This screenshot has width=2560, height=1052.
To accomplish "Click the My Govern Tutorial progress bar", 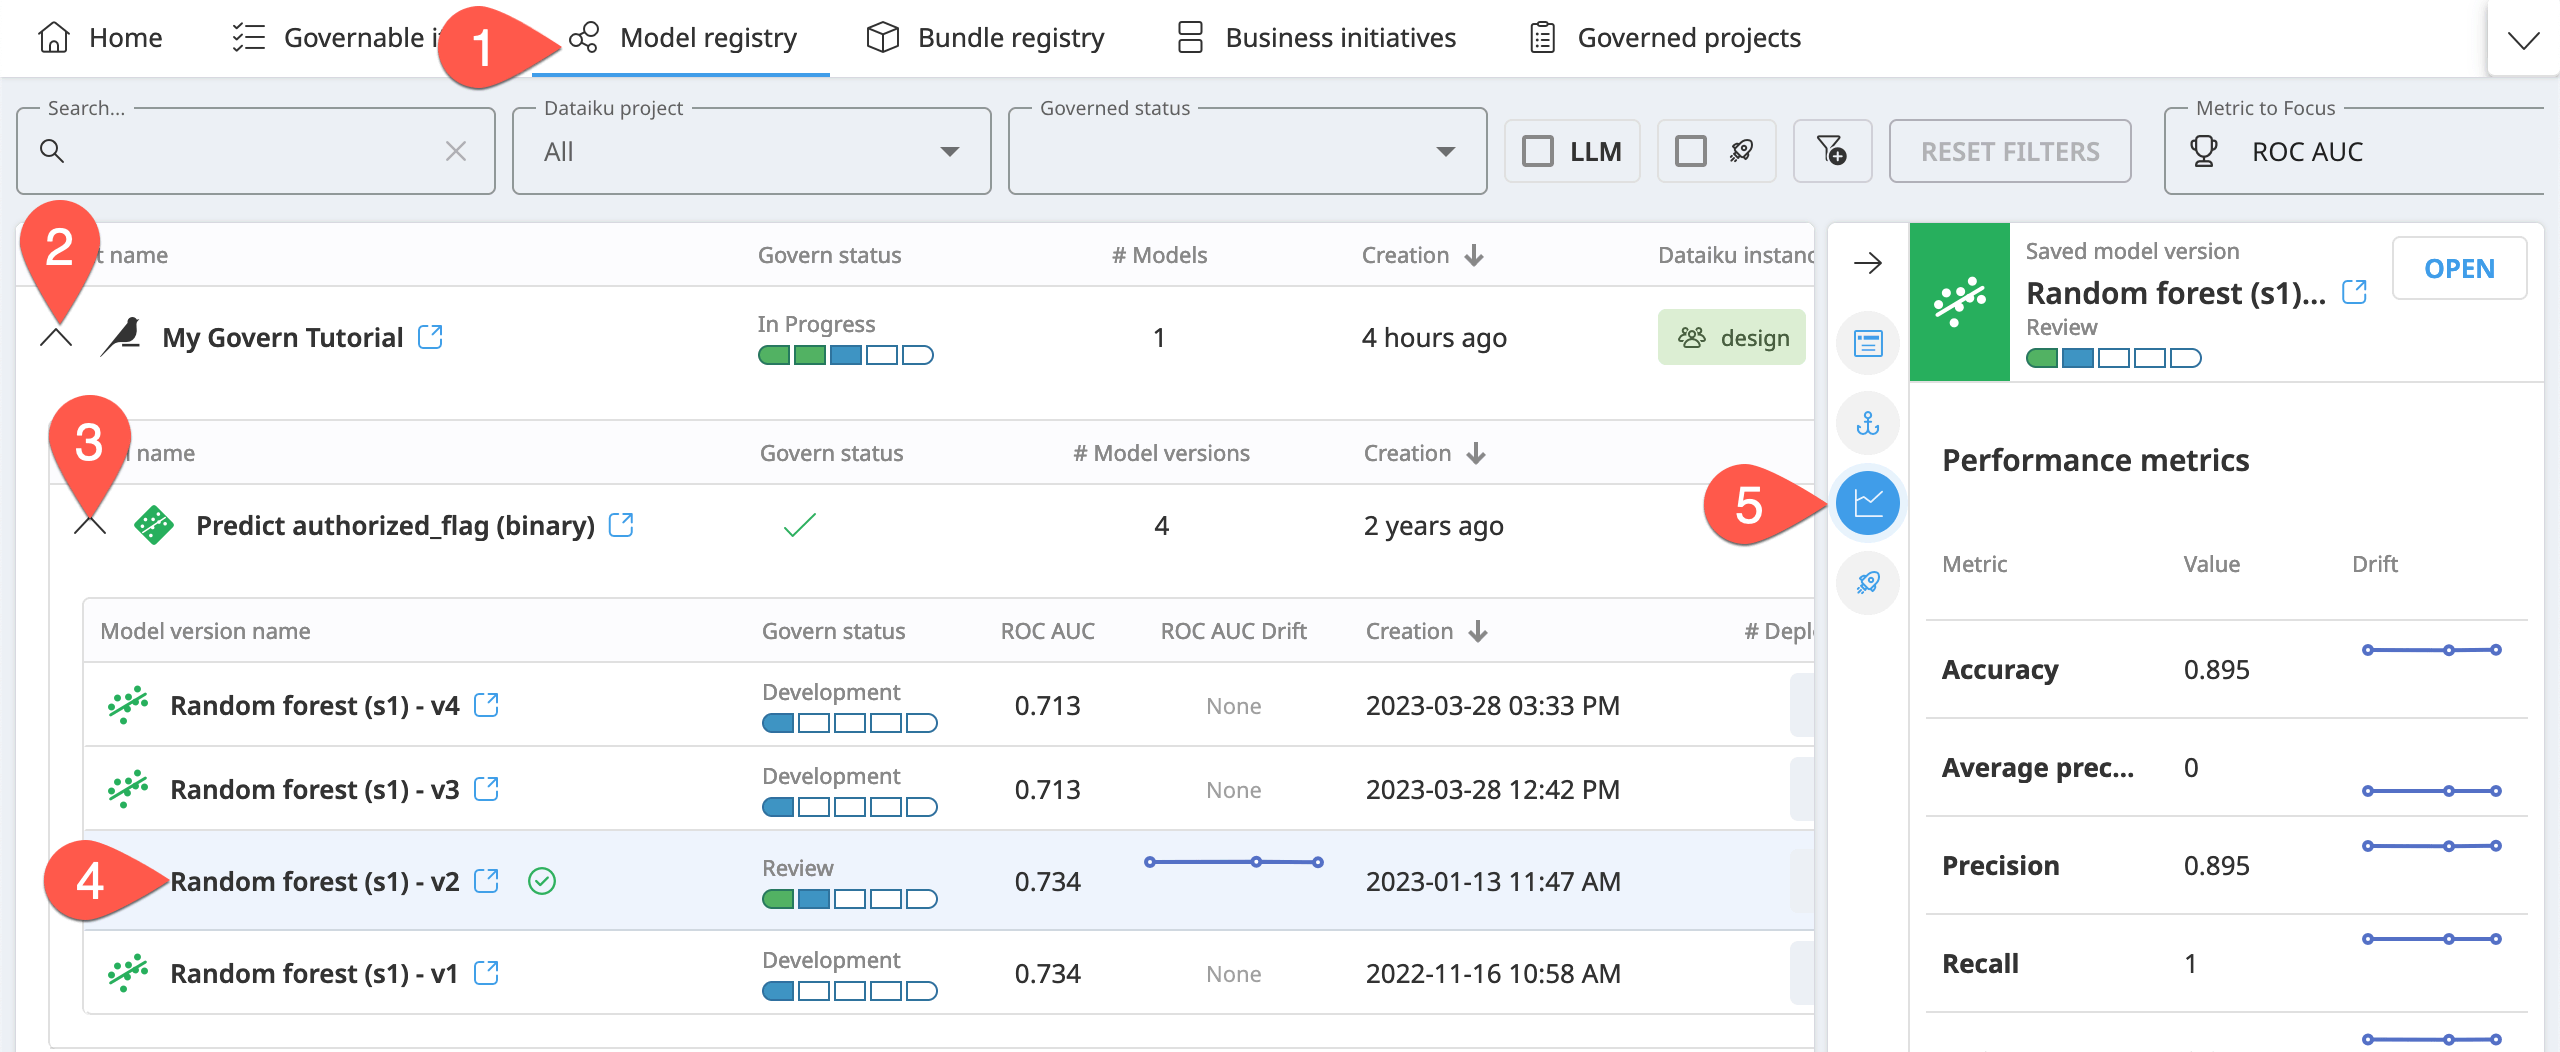I will click(x=845, y=355).
